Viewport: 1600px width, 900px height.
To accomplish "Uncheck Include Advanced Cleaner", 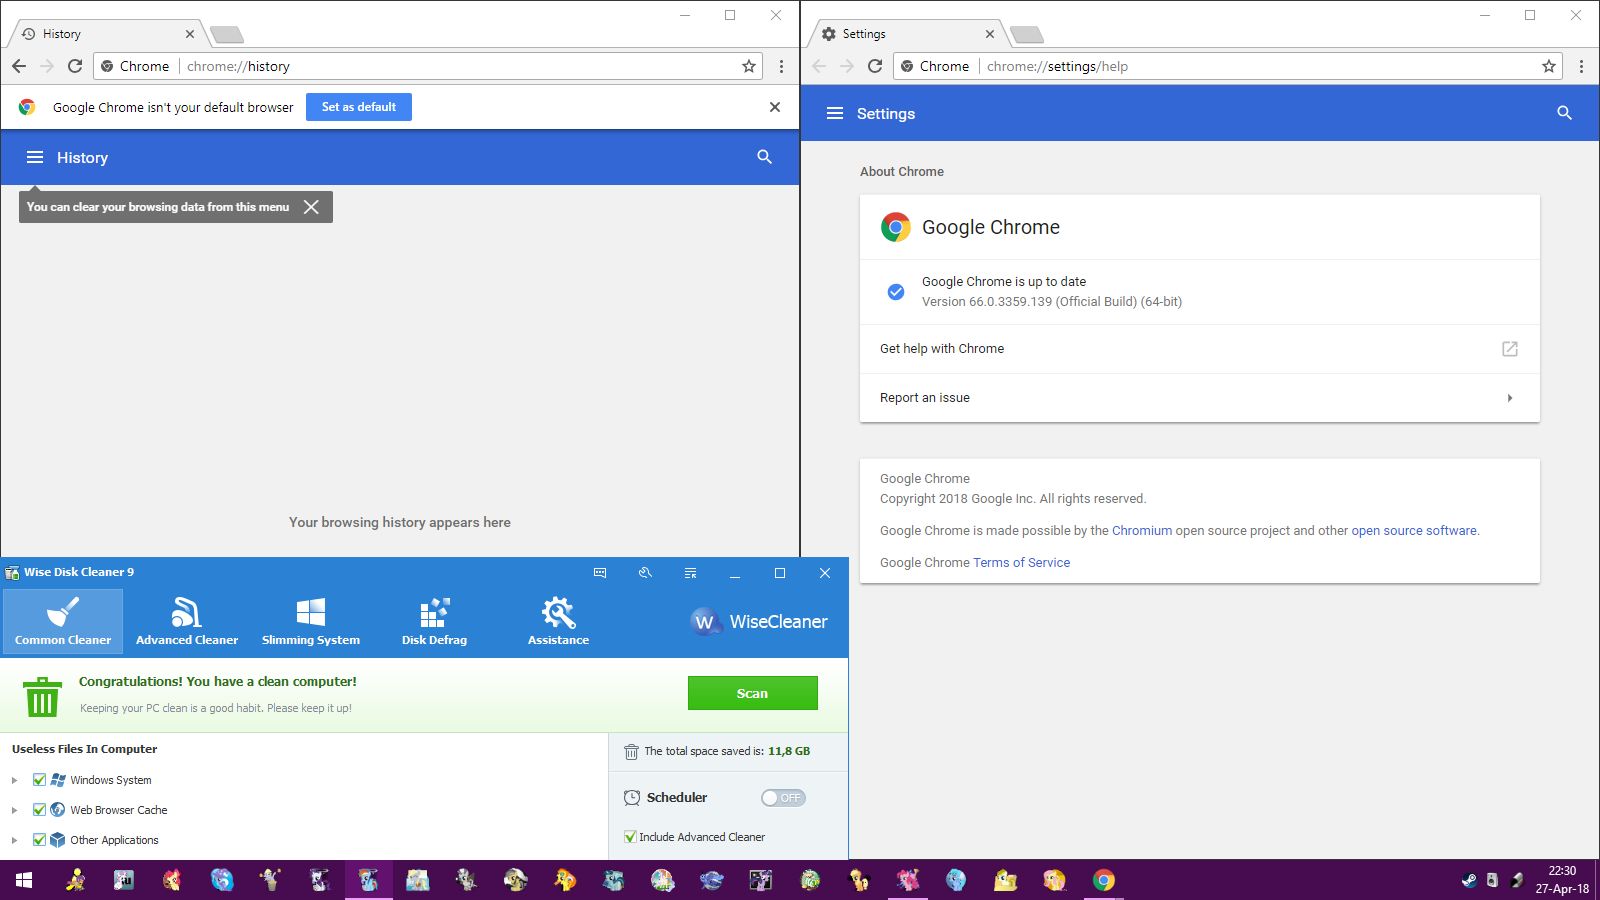I will tap(630, 837).
